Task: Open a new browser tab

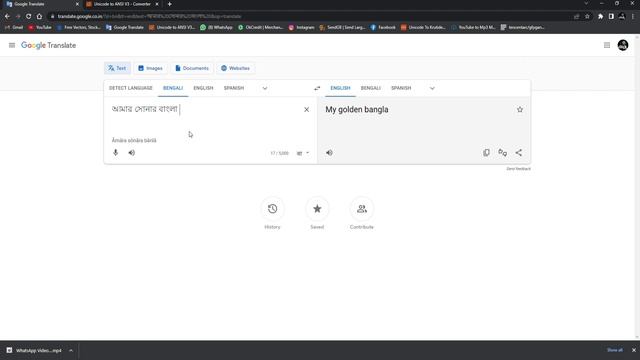Action: (169, 4)
